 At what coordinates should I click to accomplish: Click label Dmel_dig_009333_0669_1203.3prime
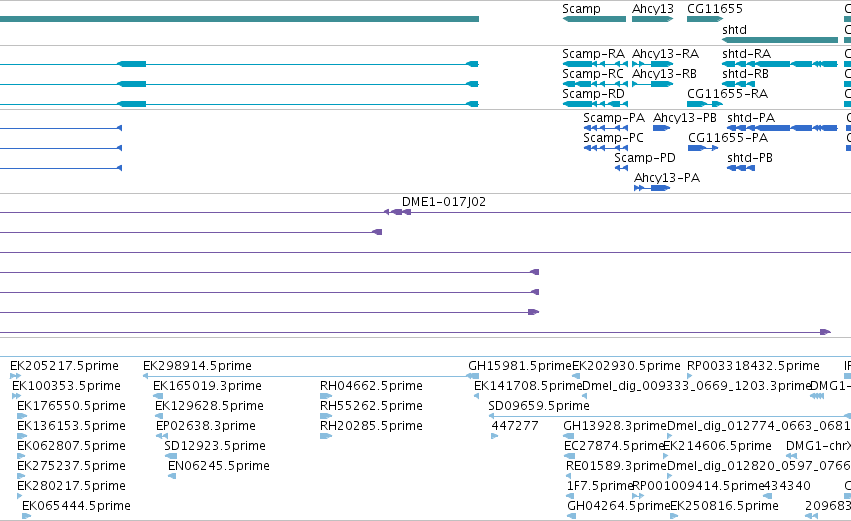(696, 386)
